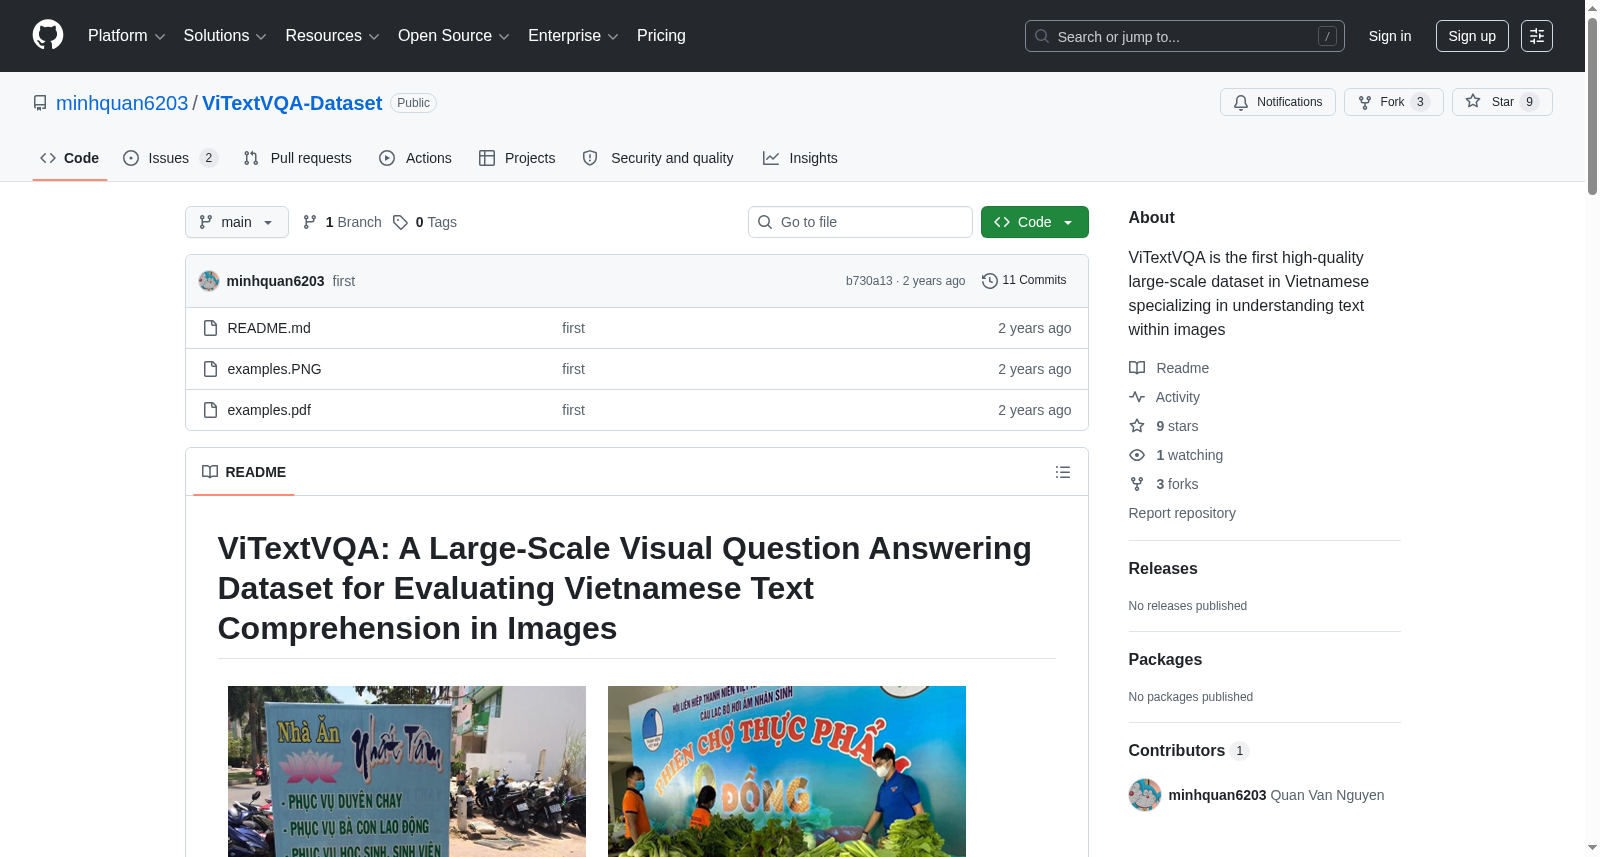
Task: Click the eye icon beside watching
Action: pos(1137,455)
